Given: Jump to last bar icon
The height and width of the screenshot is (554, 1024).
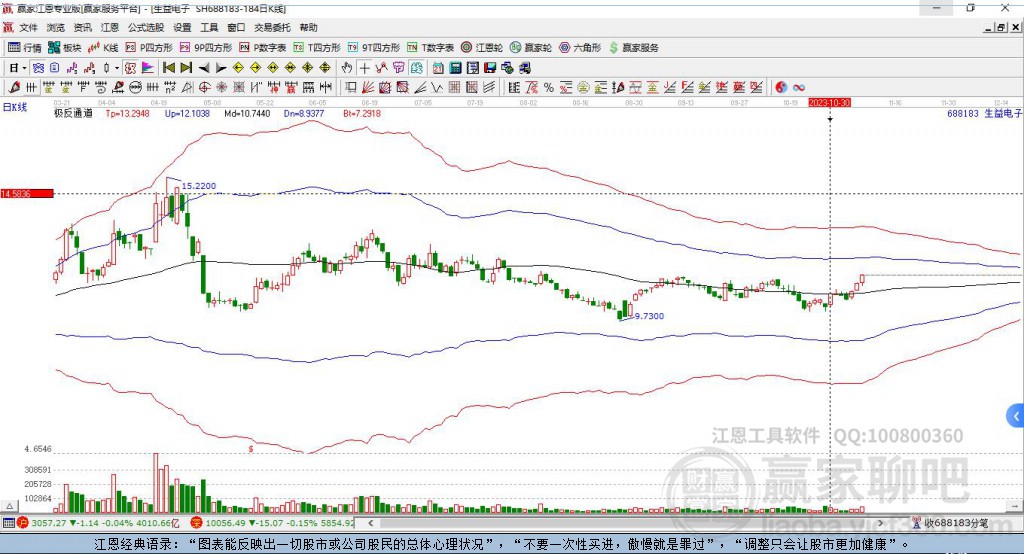Looking at the screenshot, I should coord(186,68).
